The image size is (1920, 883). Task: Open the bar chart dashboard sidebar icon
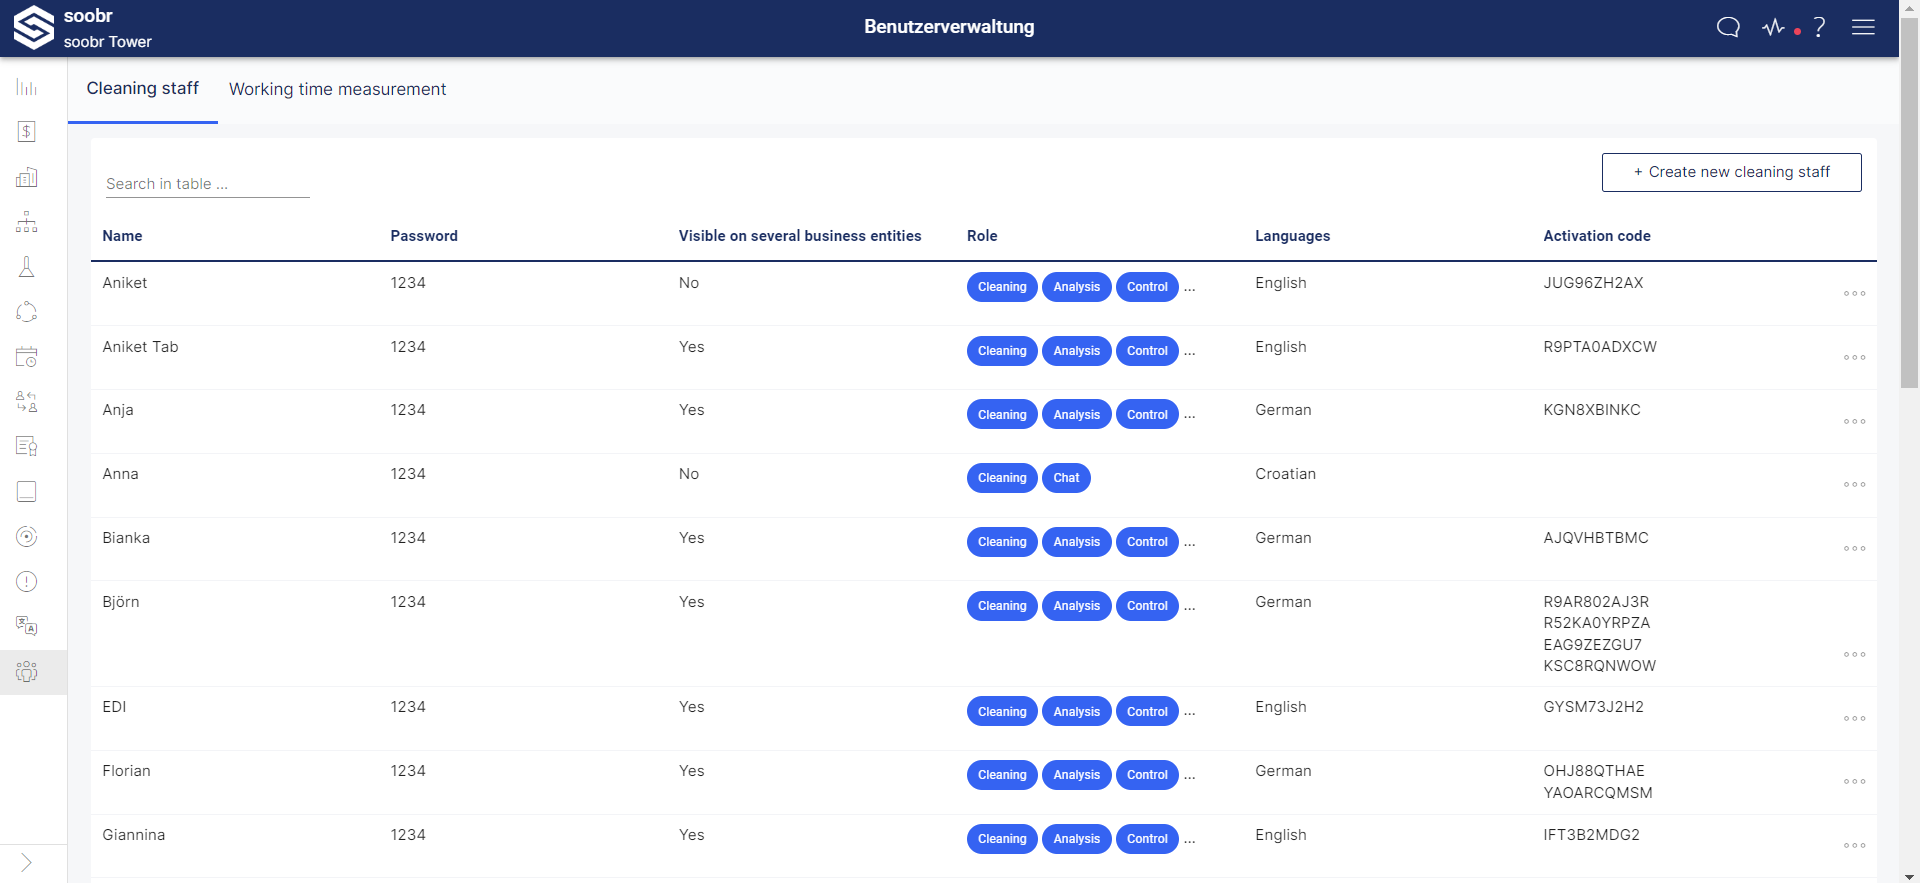click(27, 88)
